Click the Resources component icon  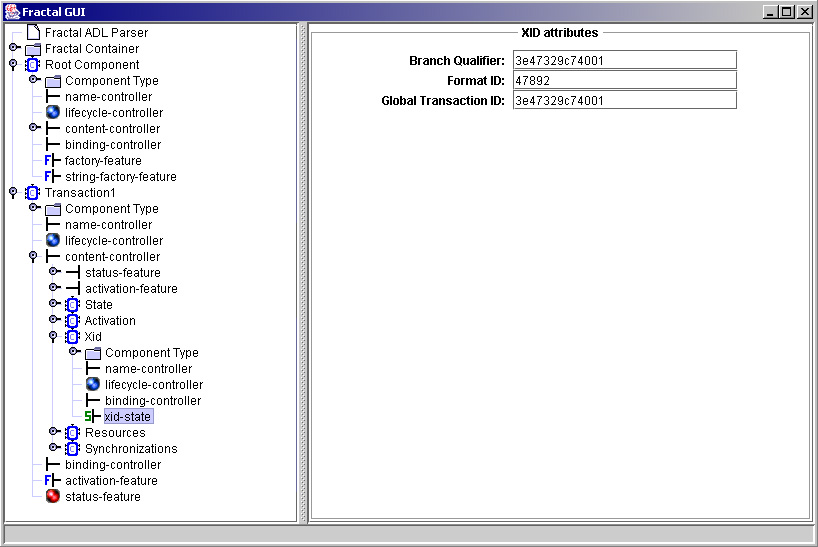tap(73, 433)
